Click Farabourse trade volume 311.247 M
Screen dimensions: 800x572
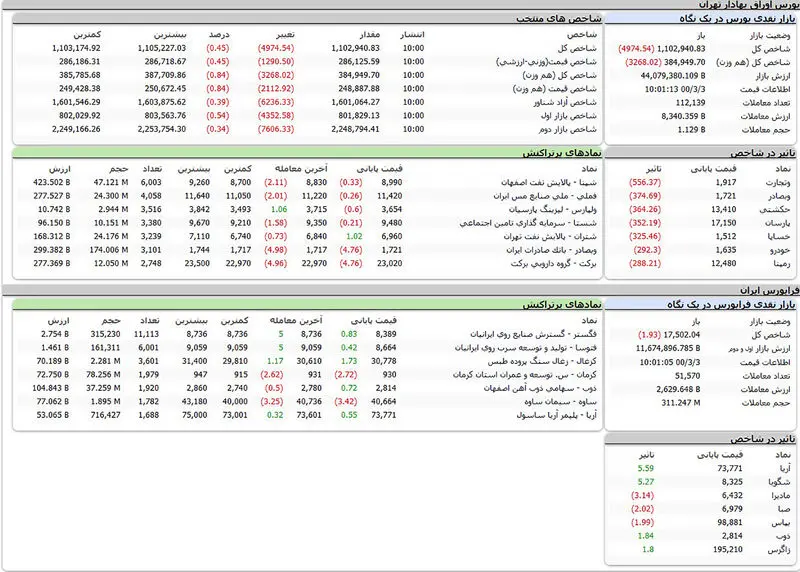coord(681,403)
